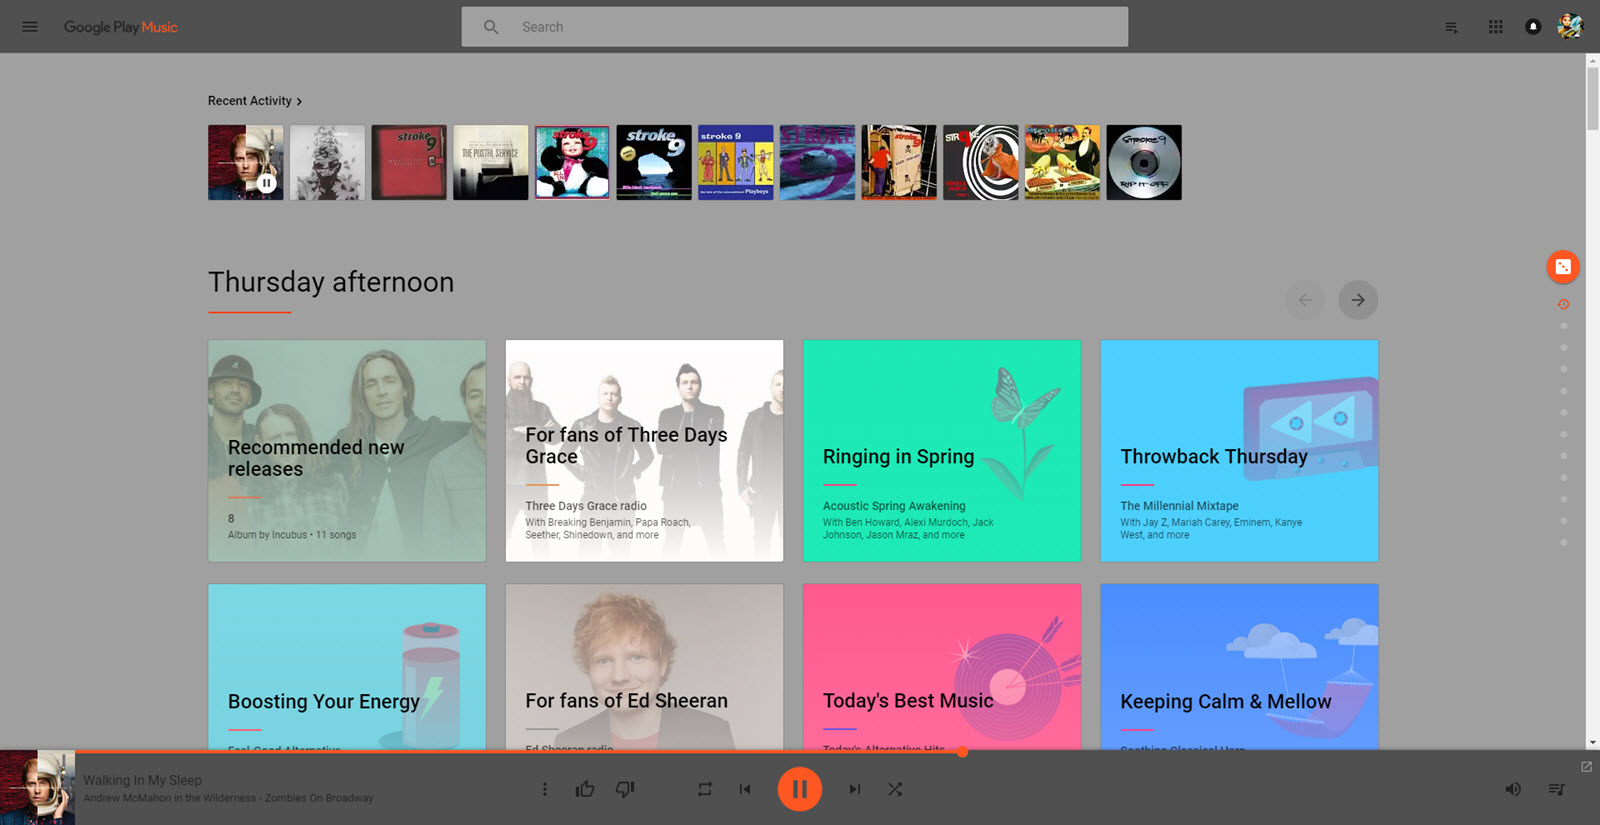The width and height of the screenshot is (1600, 825).
Task: Open the Stroke 9 Playboys album thumbnail
Action: coord(736,162)
